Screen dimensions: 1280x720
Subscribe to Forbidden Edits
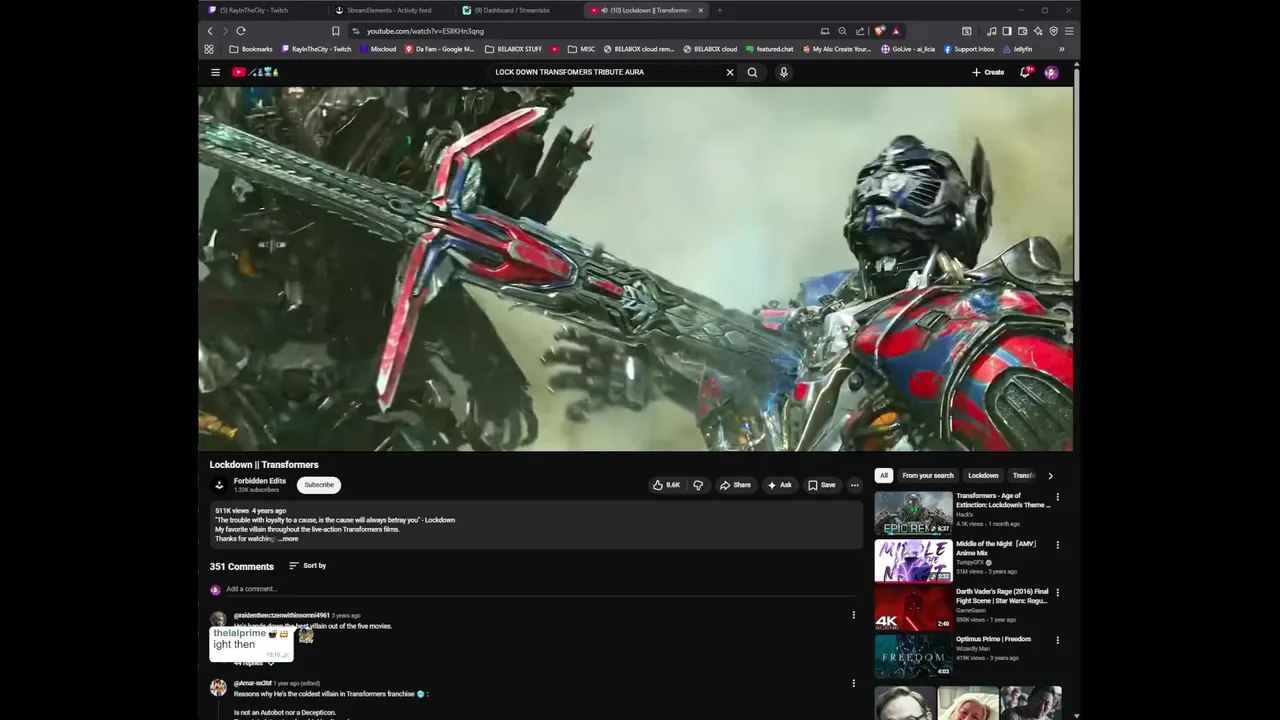click(x=319, y=485)
